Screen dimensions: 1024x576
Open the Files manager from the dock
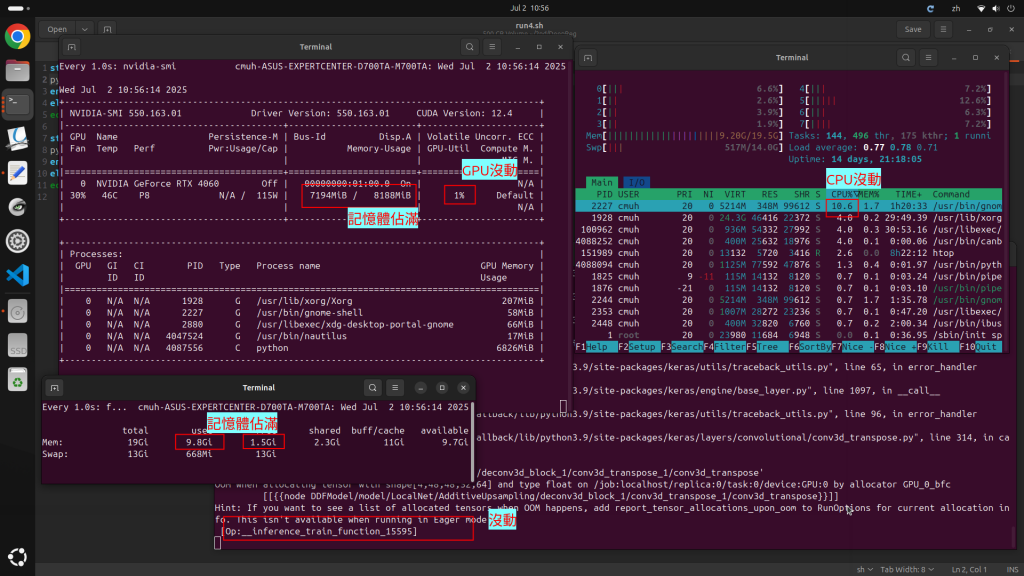(17, 70)
